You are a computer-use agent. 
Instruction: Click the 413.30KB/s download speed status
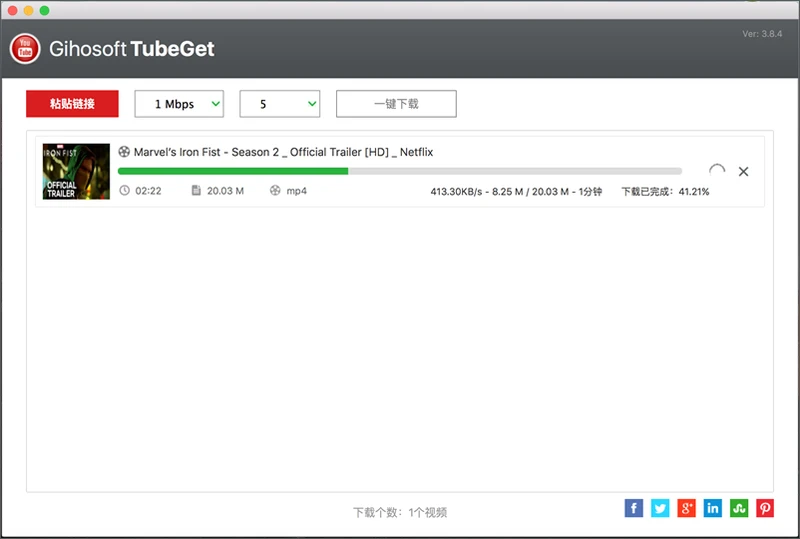click(x=516, y=192)
